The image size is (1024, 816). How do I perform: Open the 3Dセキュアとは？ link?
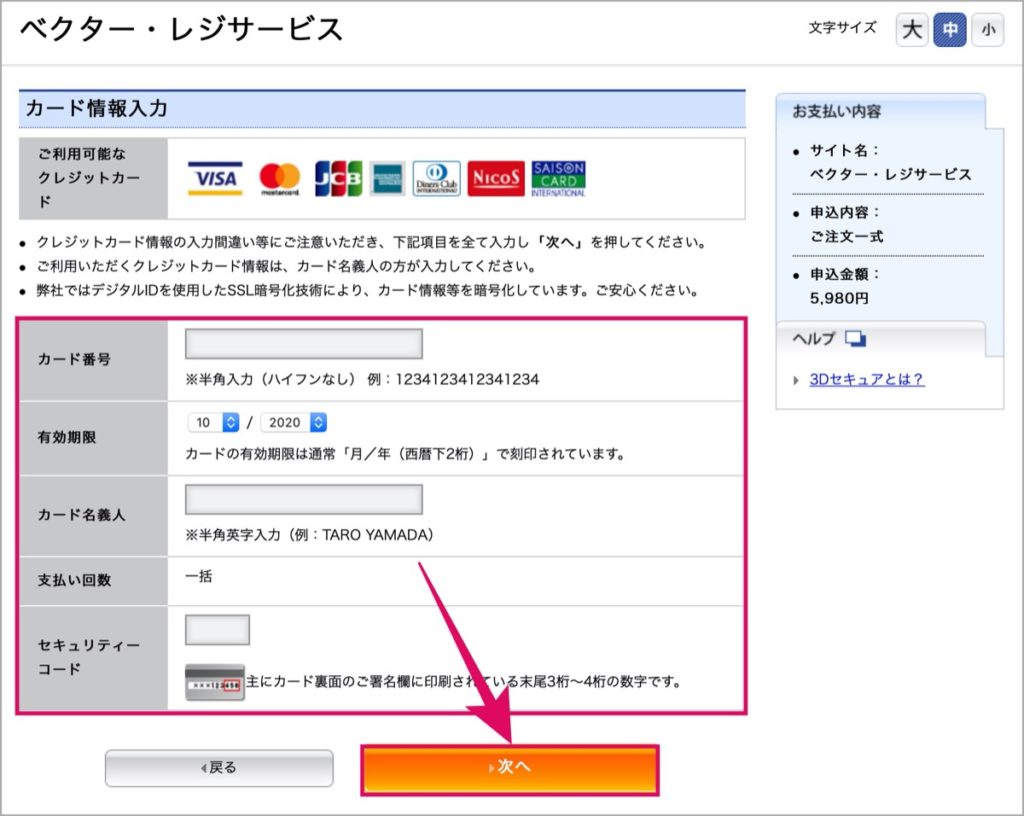tap(867, 379)
